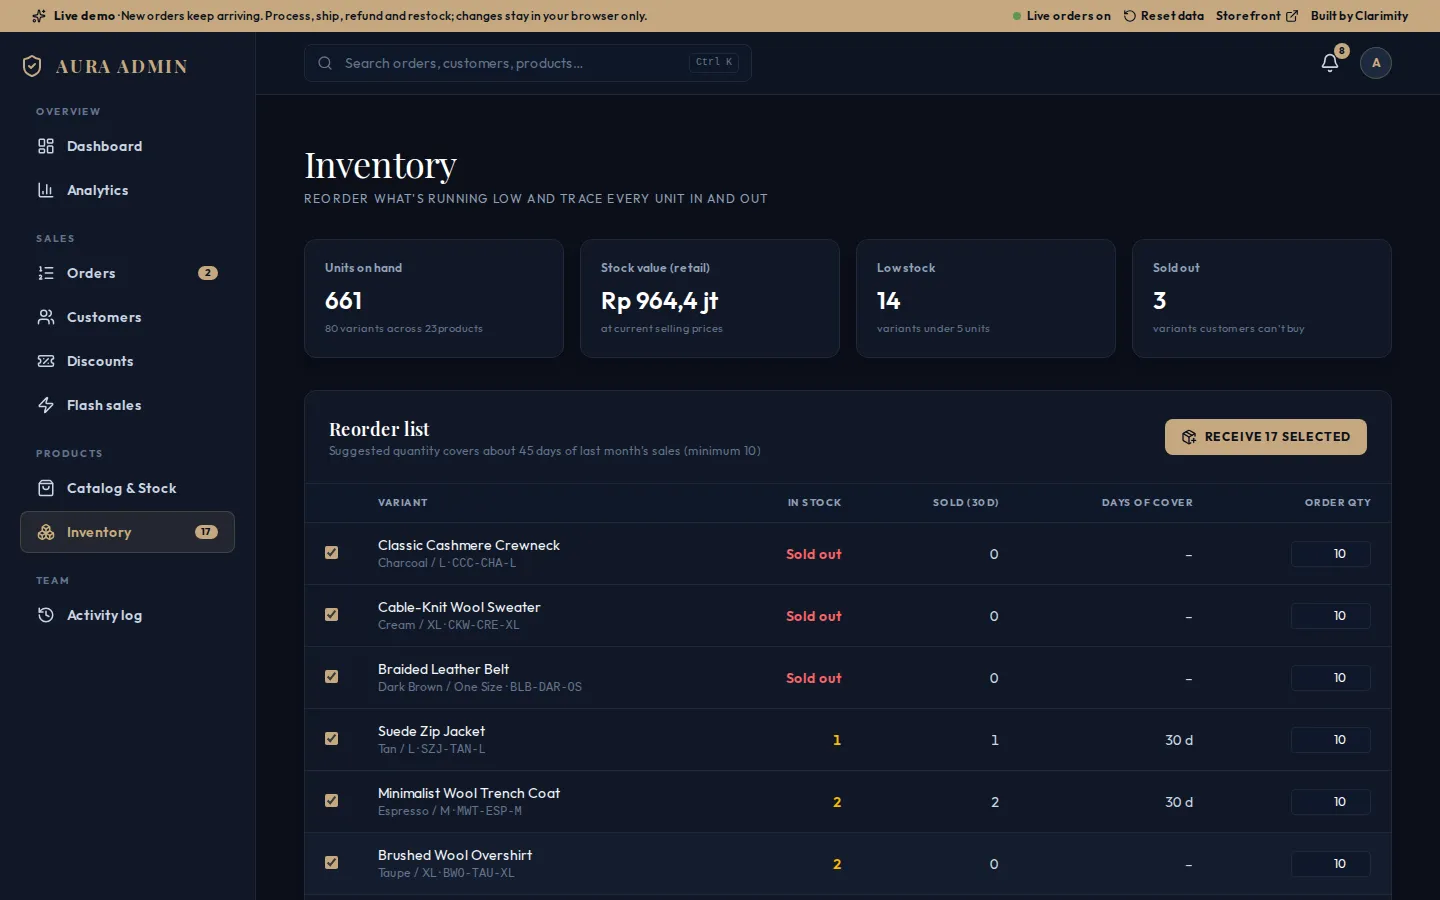The width and height of the screenshot is (1440, 900).
Task: Click the Sold out stat card
Action: (x=1262, y=298)
